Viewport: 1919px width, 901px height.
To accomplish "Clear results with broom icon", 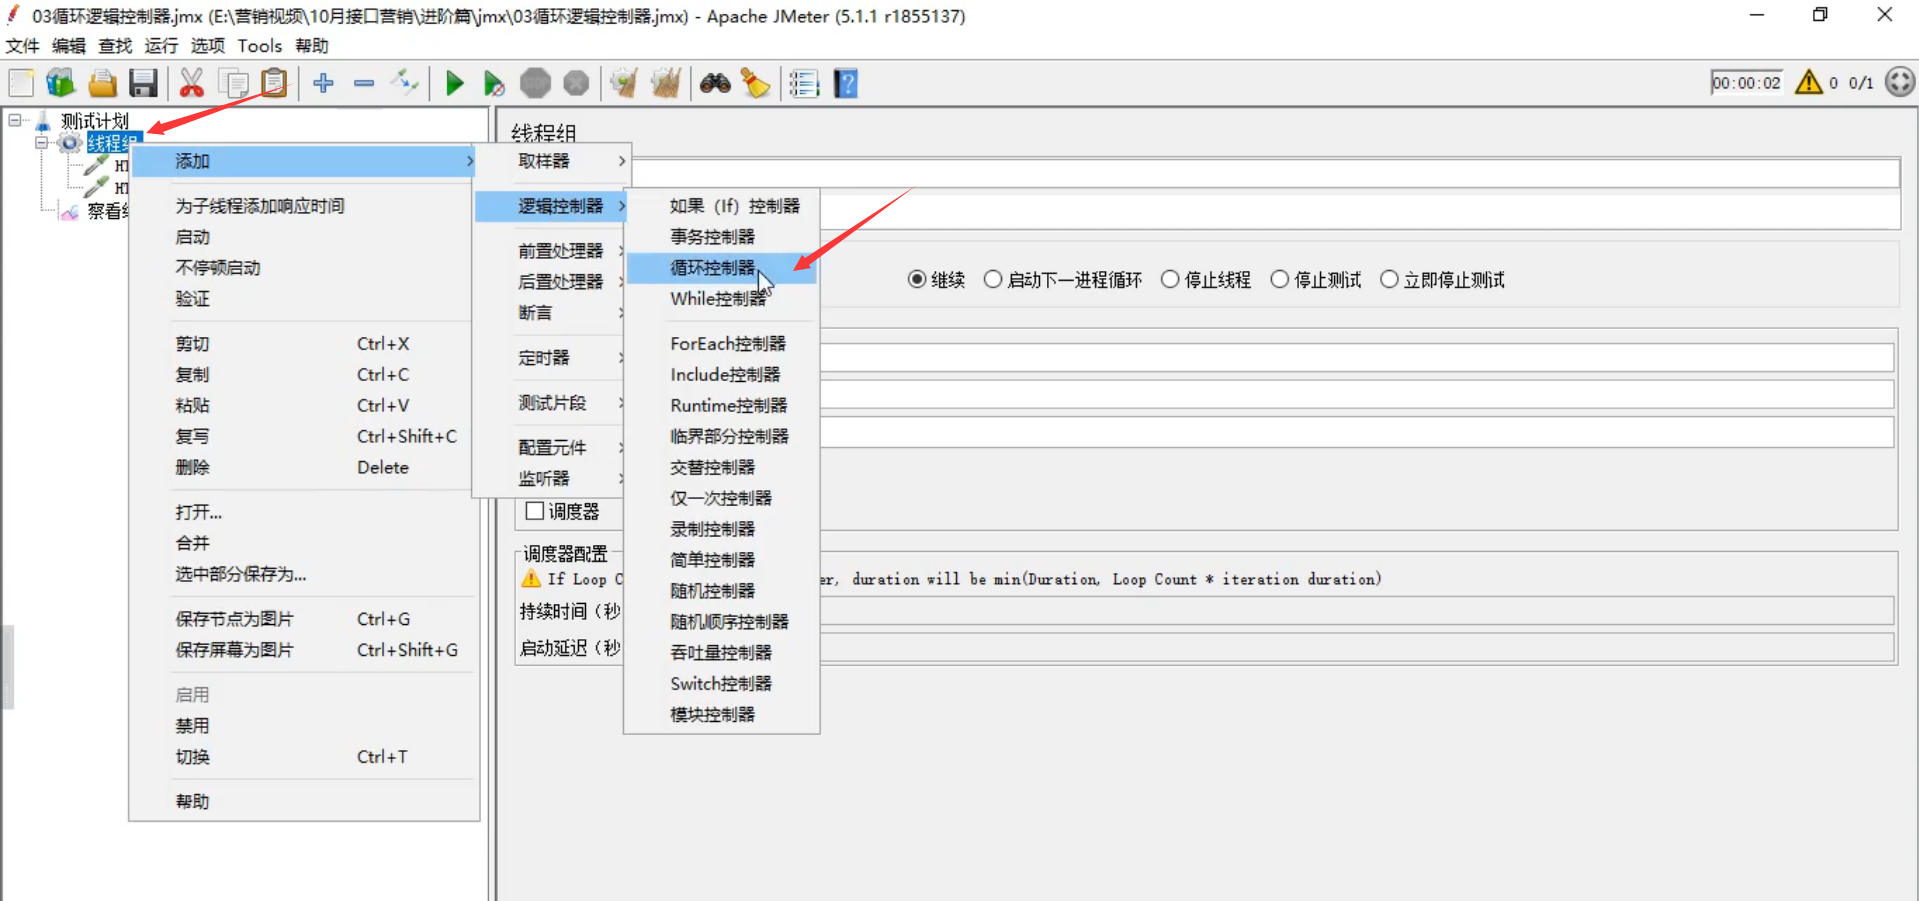I will (624, 83).
